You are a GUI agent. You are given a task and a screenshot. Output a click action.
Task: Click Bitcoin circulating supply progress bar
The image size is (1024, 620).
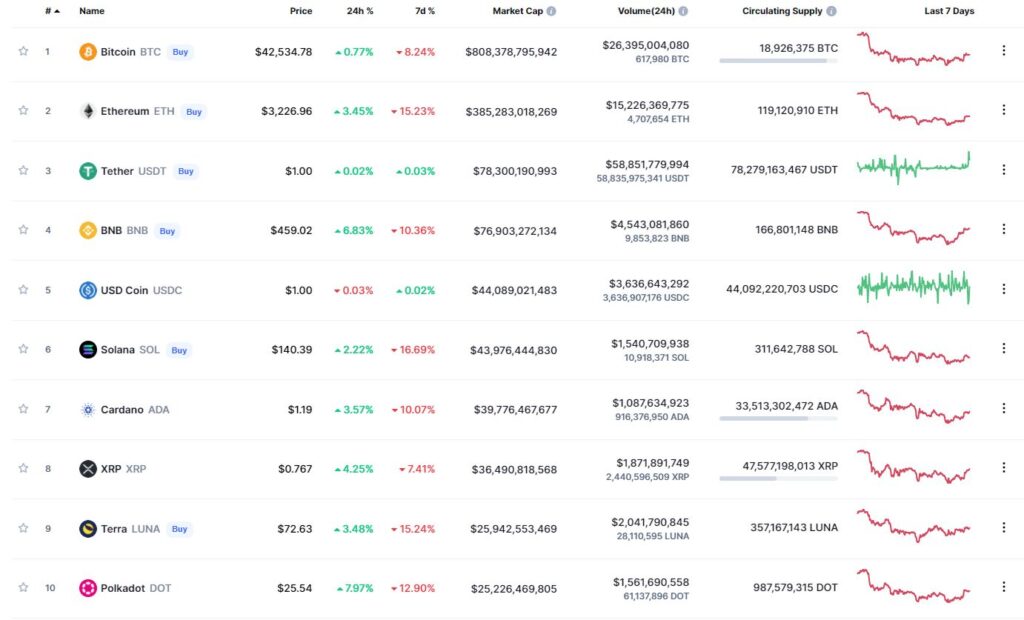click(x=778, y=61)
